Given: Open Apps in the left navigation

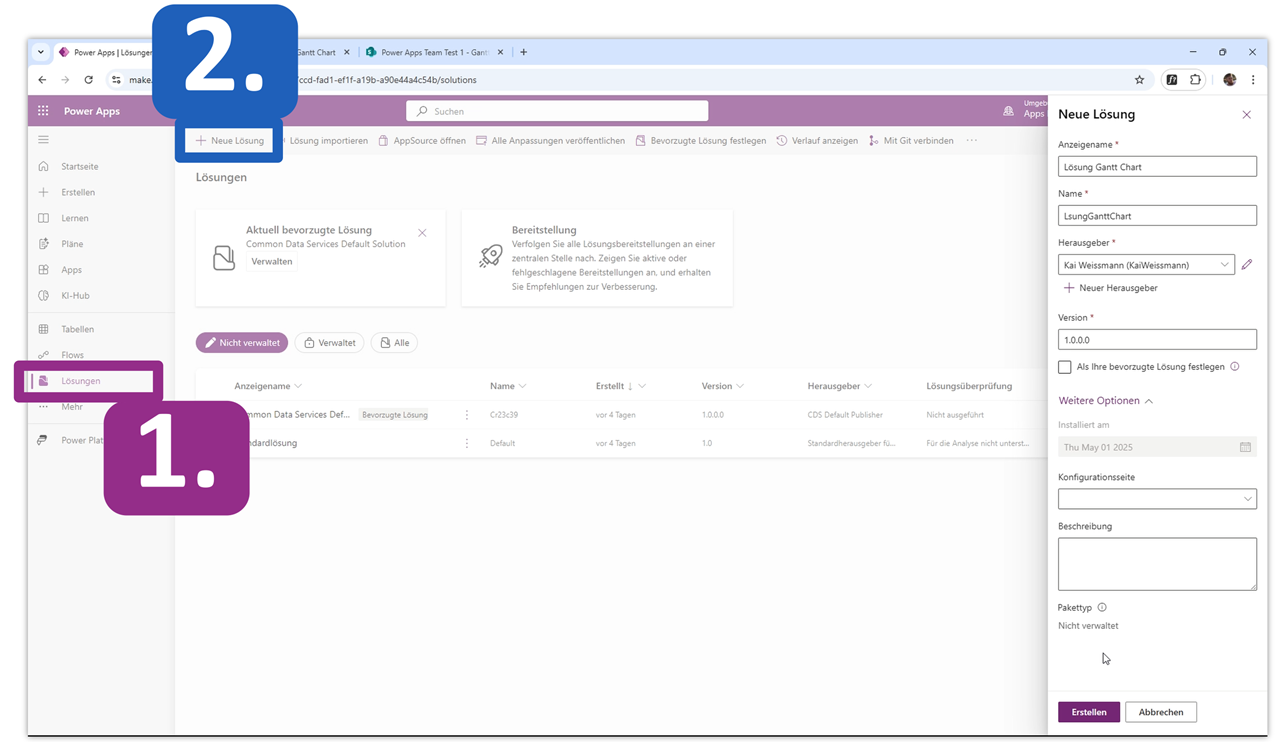Looking at the screenshot, I should (x=71, y=270).
